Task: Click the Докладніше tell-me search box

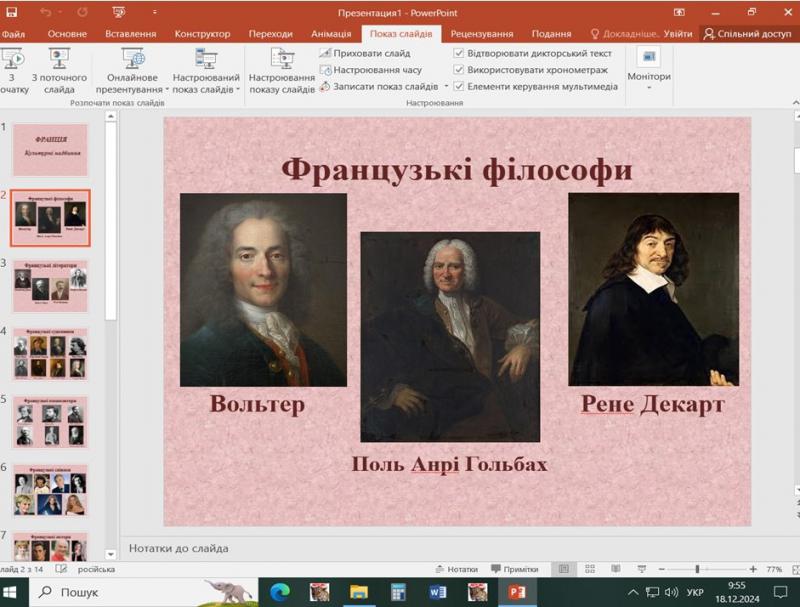Action: click(x=624, y=34)
